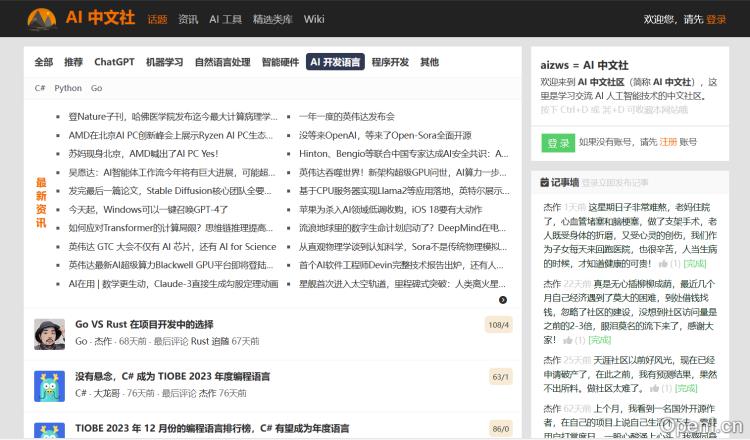This screenshot has height=440, width=750.
Task: Open news 如何应对Transformer的计算局限
Action: click(171, 228)
